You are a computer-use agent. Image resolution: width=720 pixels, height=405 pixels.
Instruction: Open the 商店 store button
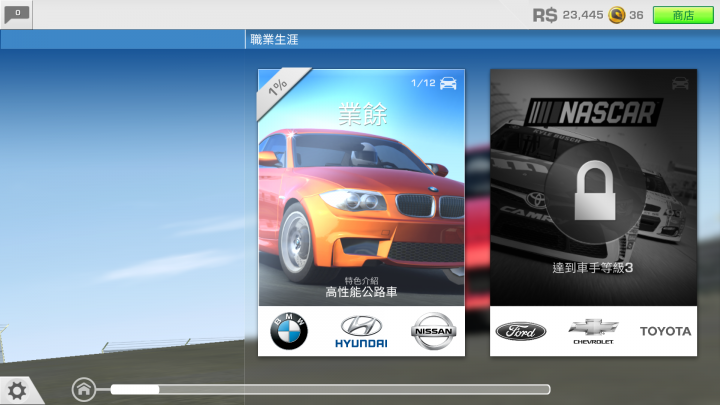pos(683,15)
